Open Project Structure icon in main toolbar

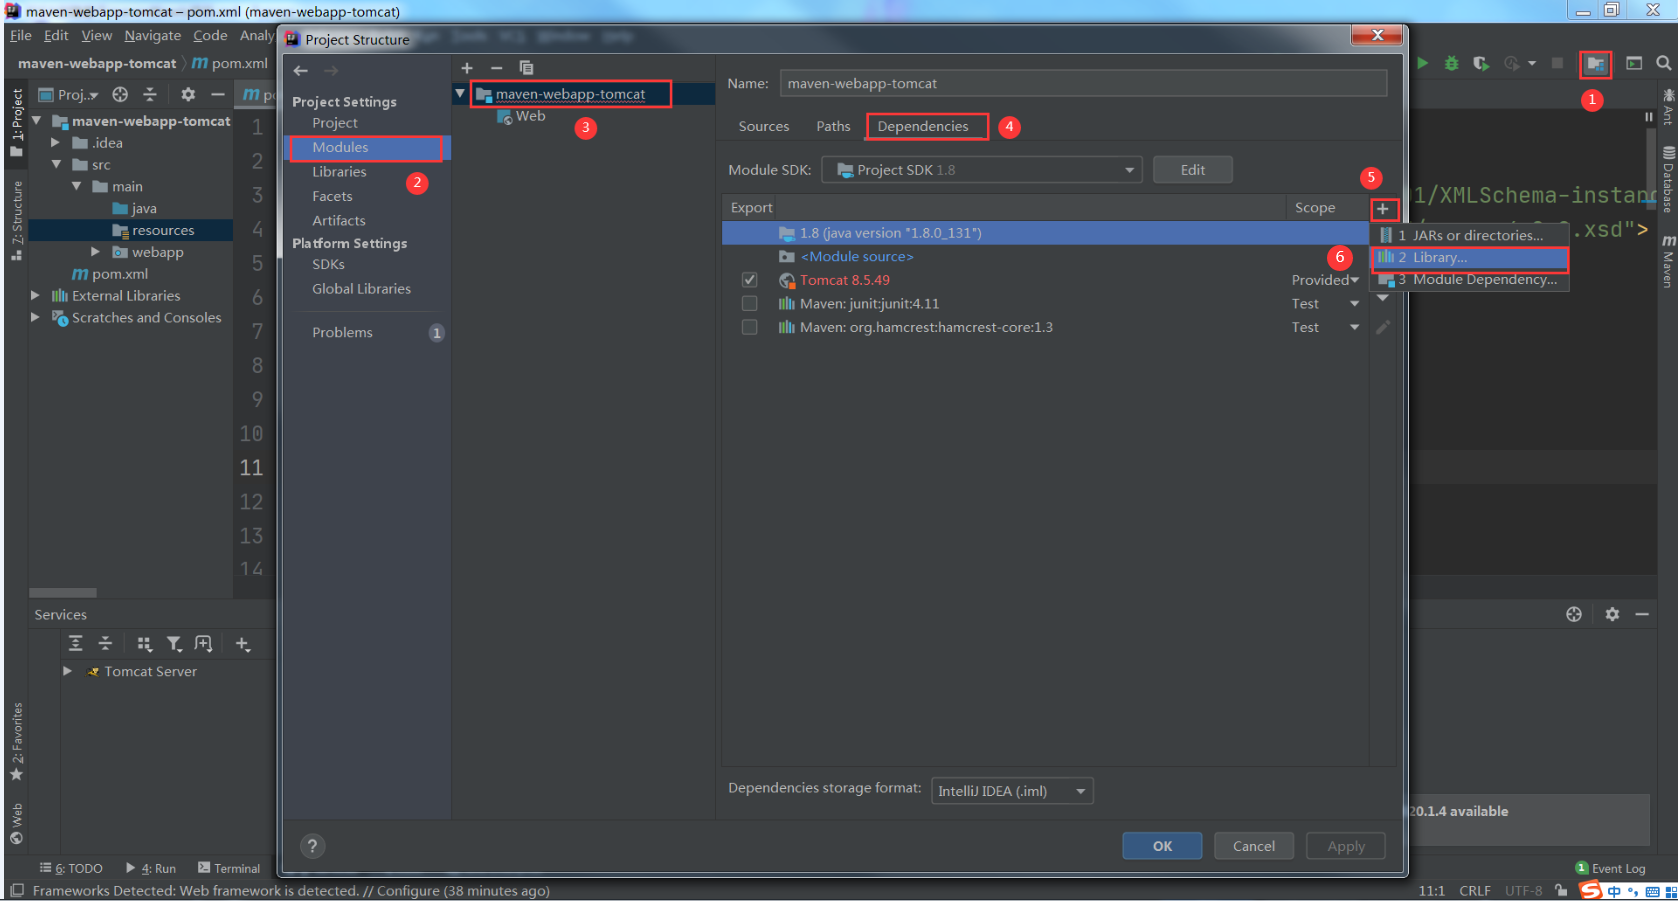pos(1595,64)
